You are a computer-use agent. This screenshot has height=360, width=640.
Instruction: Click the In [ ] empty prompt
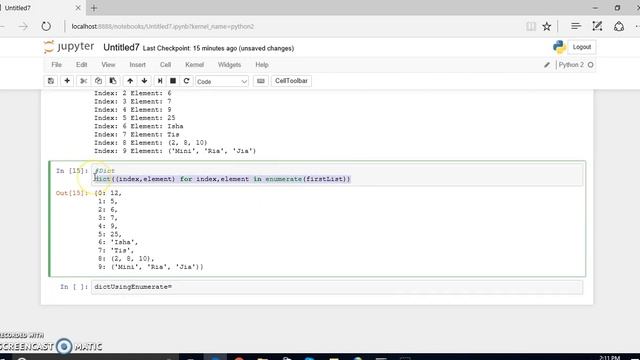74,287
